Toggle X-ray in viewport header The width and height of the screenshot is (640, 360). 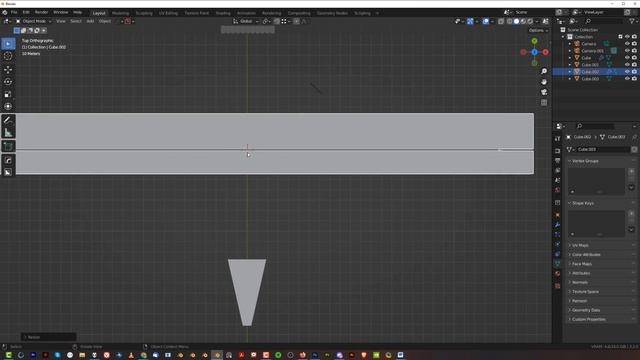[501, 21]
